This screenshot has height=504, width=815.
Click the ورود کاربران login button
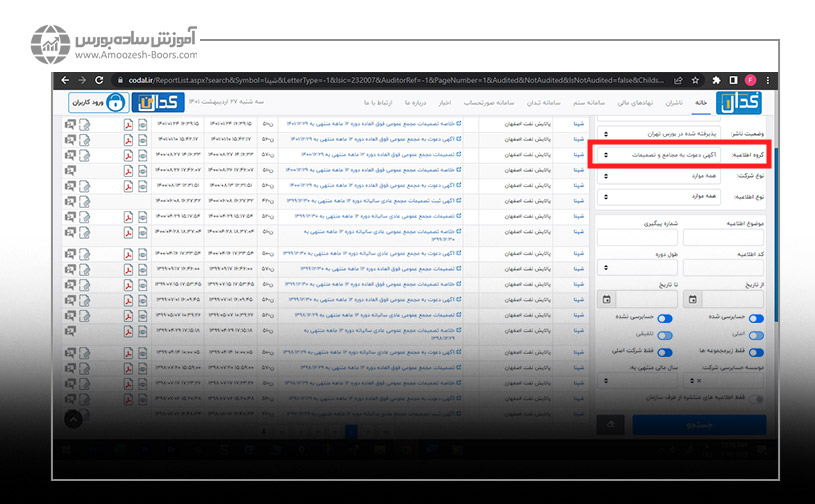coord(98,102)
